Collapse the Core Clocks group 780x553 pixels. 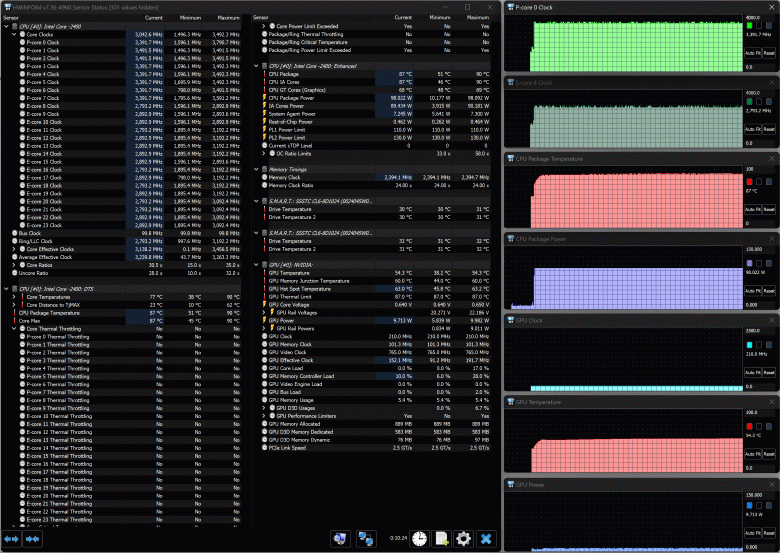(x=14, y=34)
